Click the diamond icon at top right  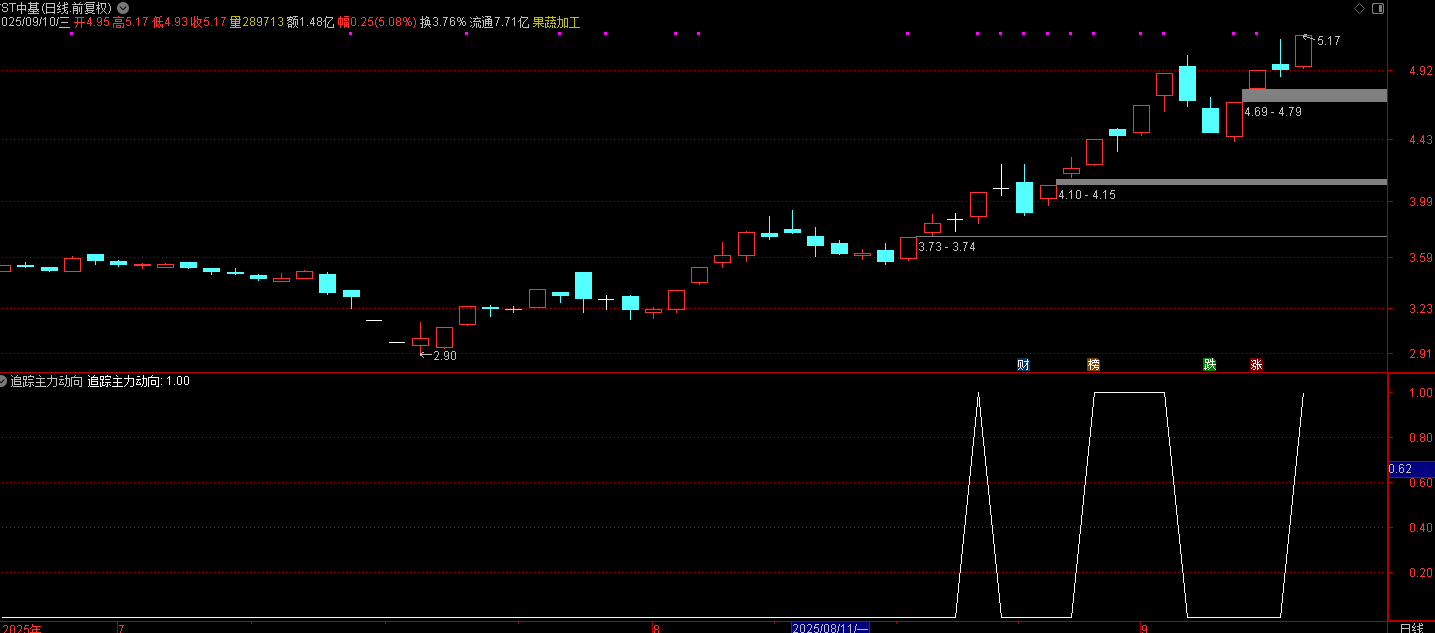point(1358,8)
